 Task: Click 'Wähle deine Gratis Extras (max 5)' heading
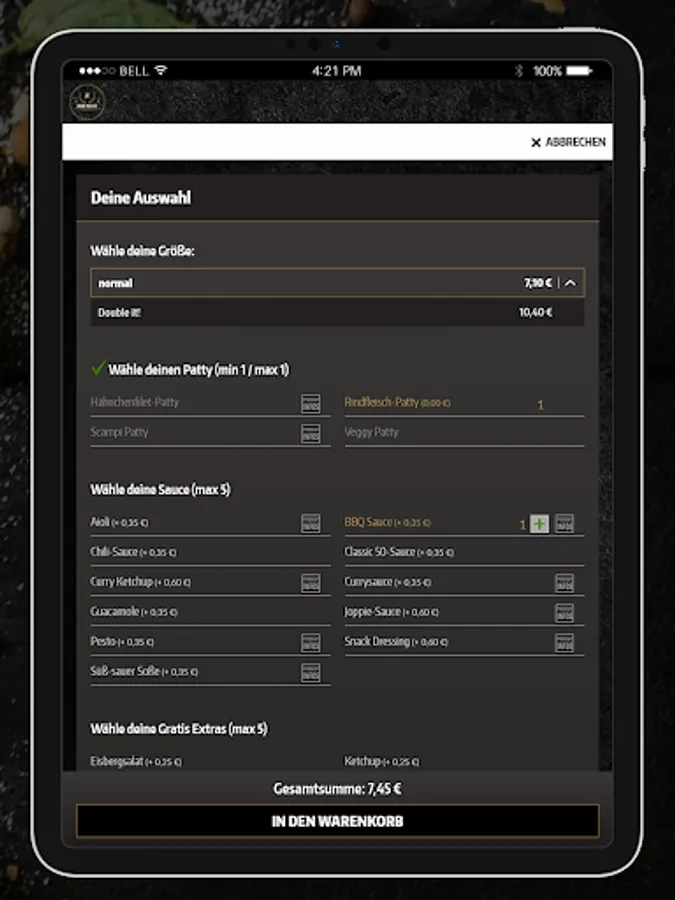pos(179,729)
